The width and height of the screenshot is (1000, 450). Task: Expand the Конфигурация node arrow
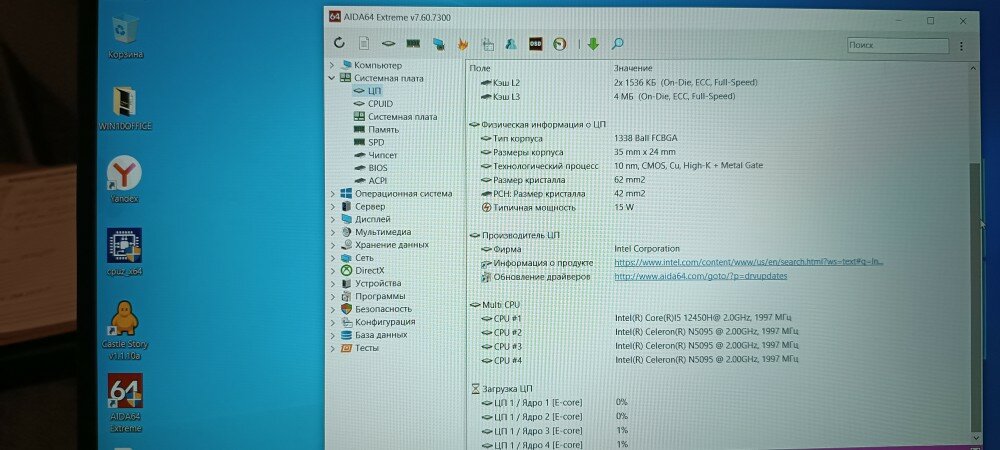pos(332,322)
